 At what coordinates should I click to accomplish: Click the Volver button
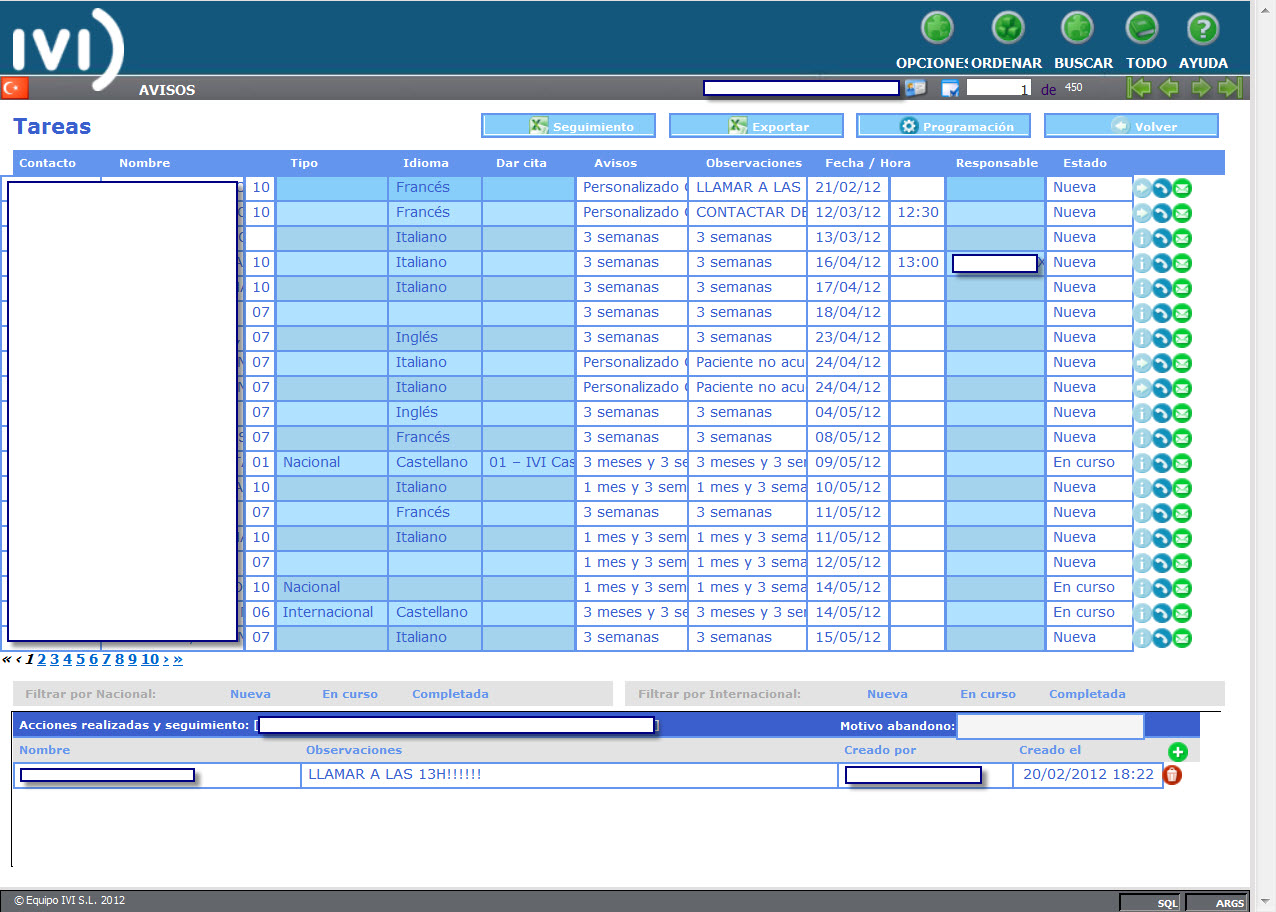click(1131, 126)
